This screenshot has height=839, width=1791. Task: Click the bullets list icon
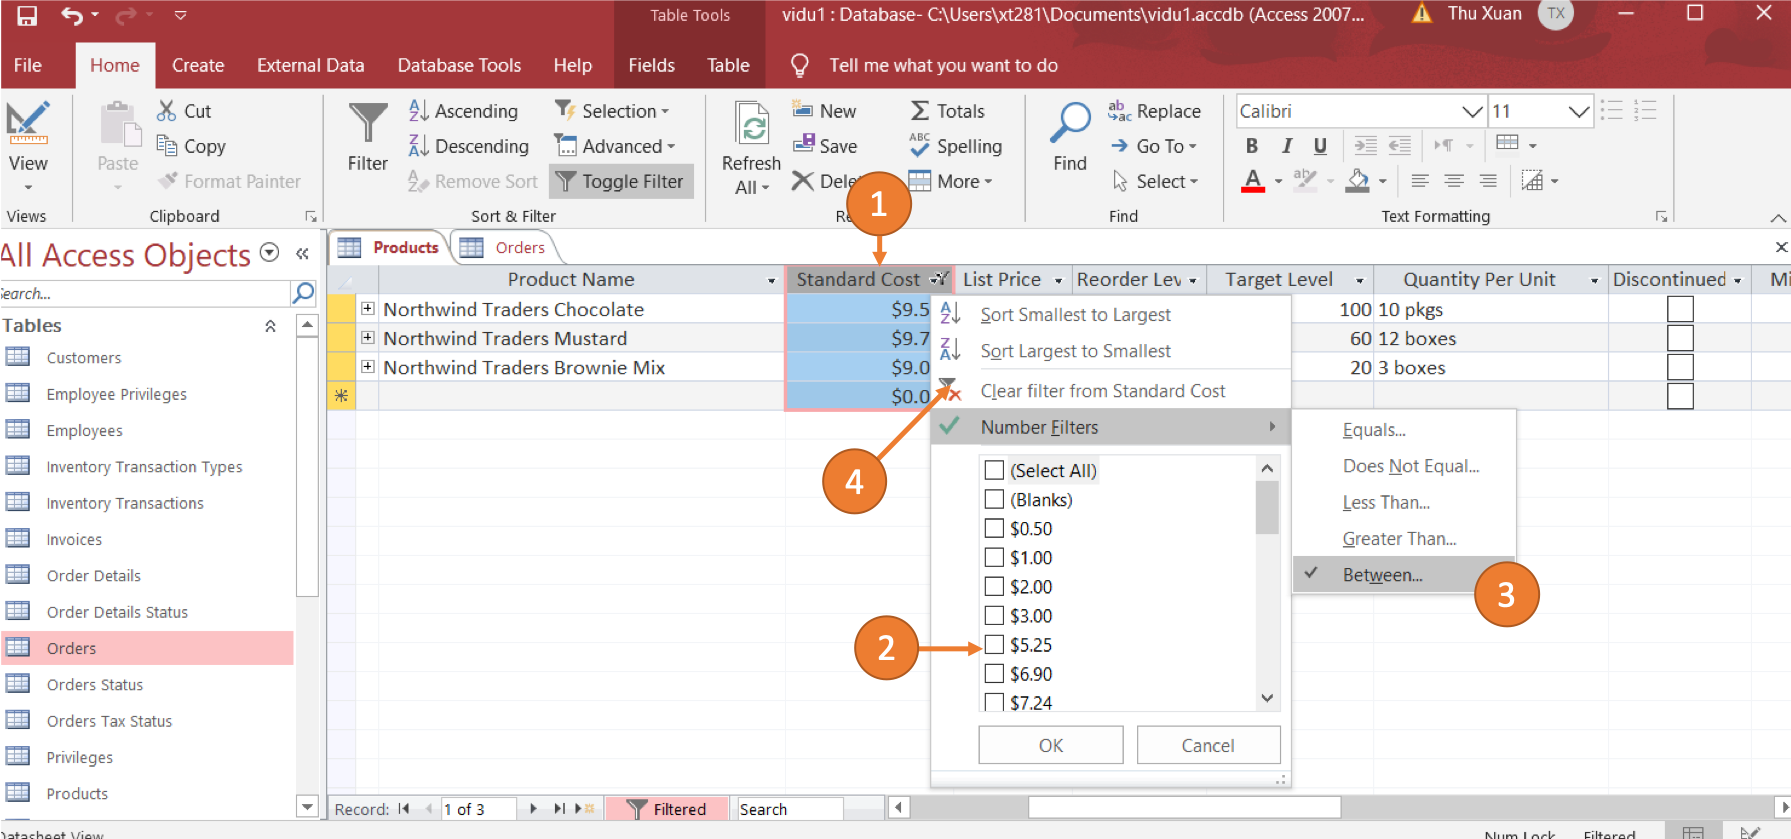(x=1612, y=111)
